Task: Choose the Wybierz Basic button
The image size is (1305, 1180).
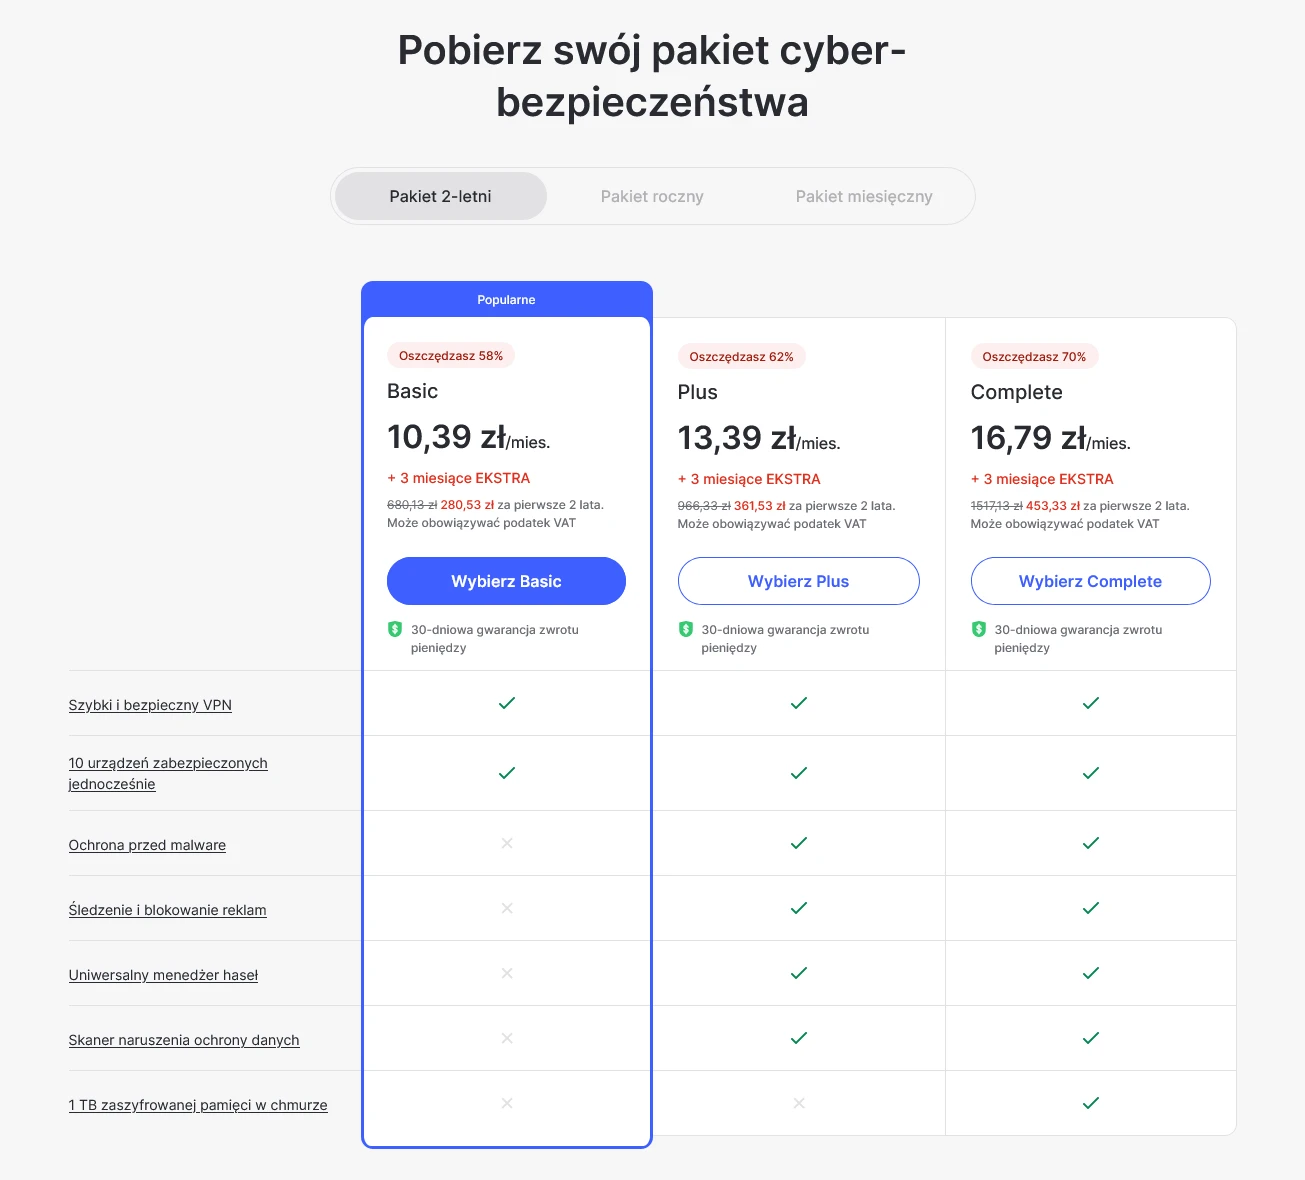Action: [x=506, y=581]
